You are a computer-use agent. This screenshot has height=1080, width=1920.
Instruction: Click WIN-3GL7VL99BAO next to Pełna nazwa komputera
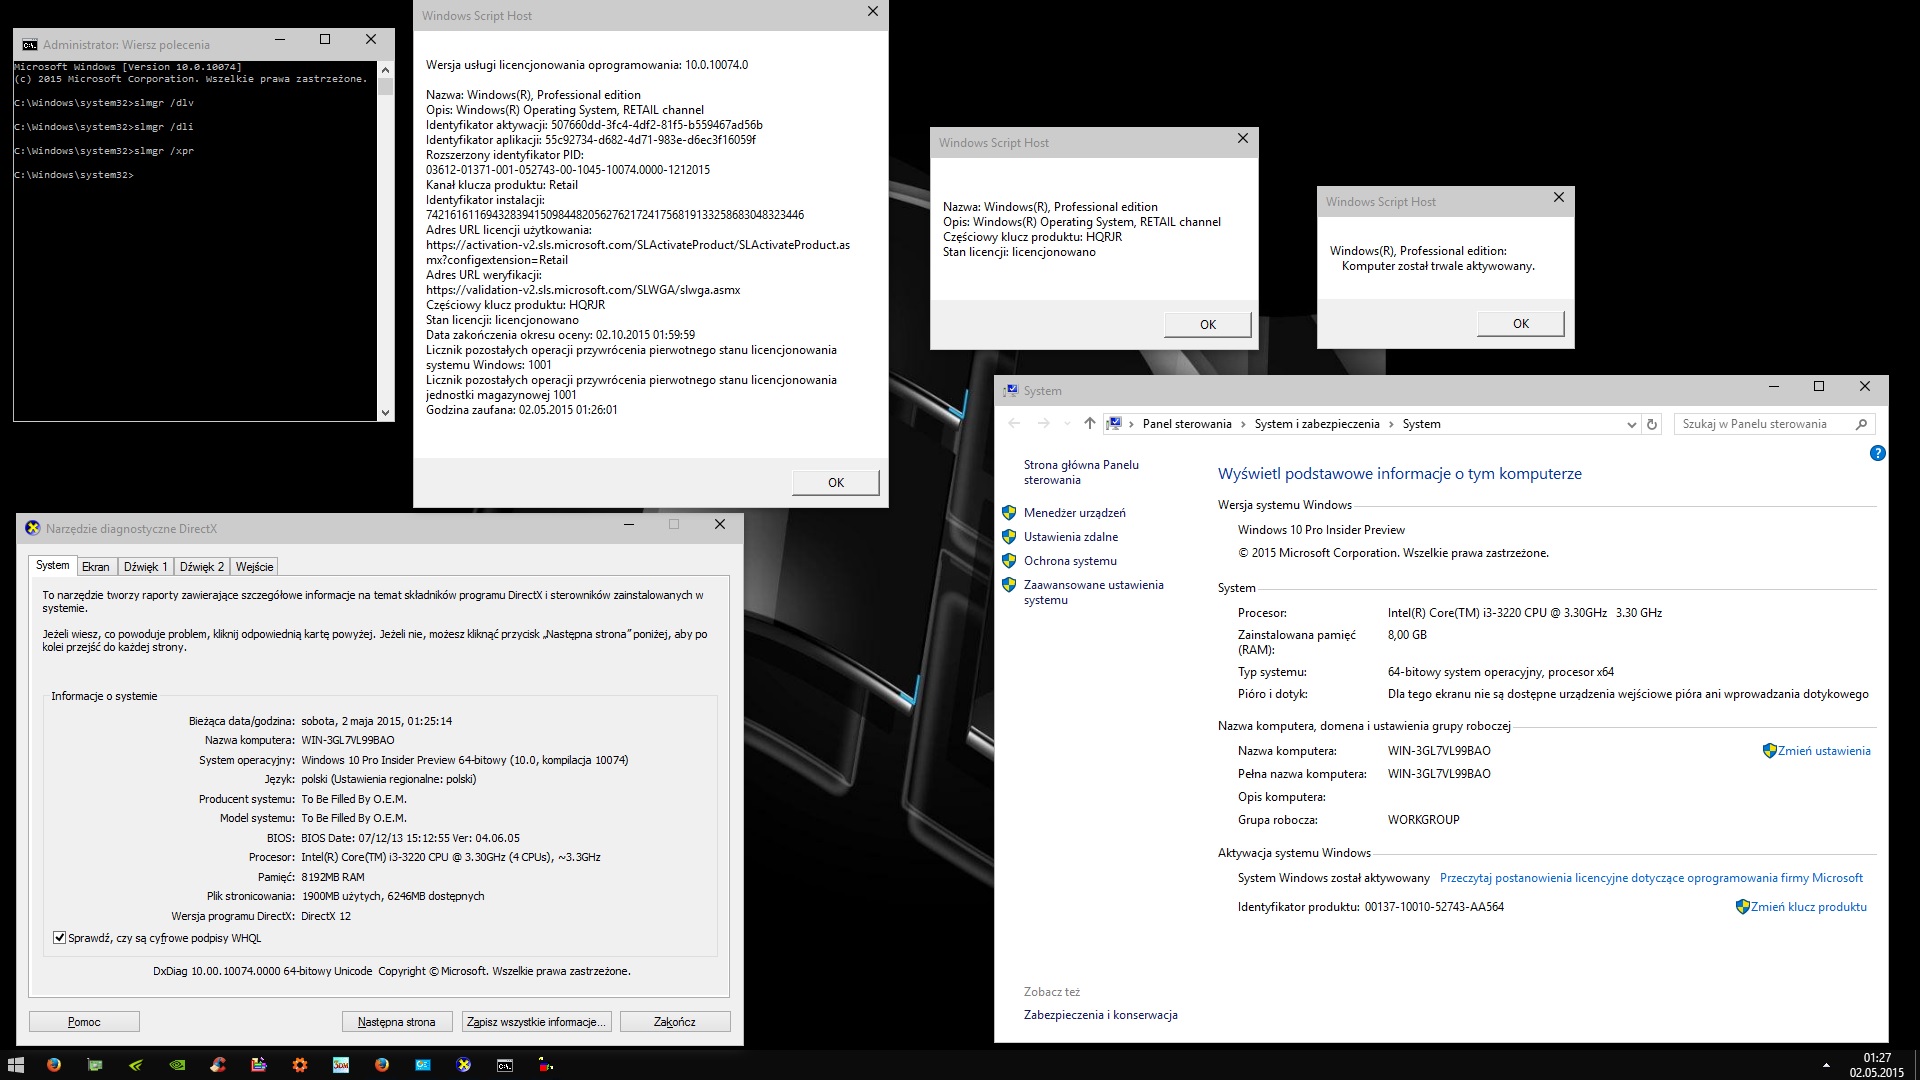tap(1439, 774)
